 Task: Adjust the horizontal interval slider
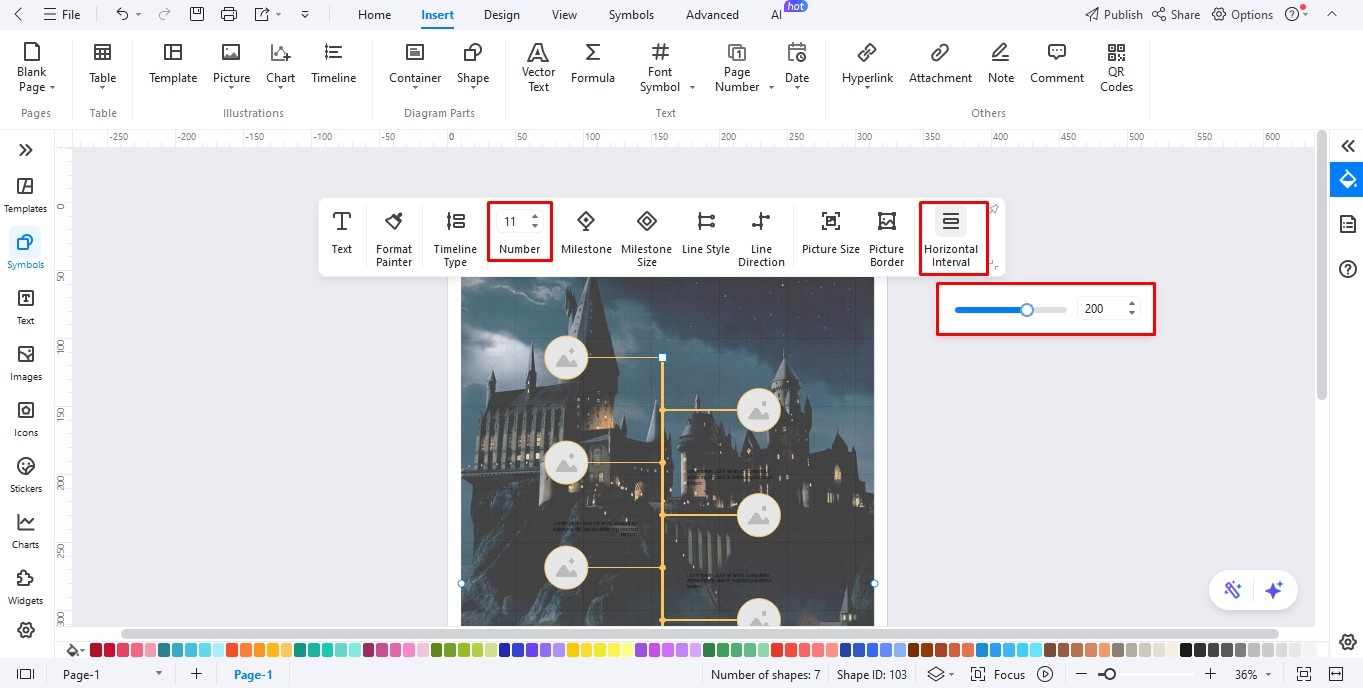pos(1010,310)
